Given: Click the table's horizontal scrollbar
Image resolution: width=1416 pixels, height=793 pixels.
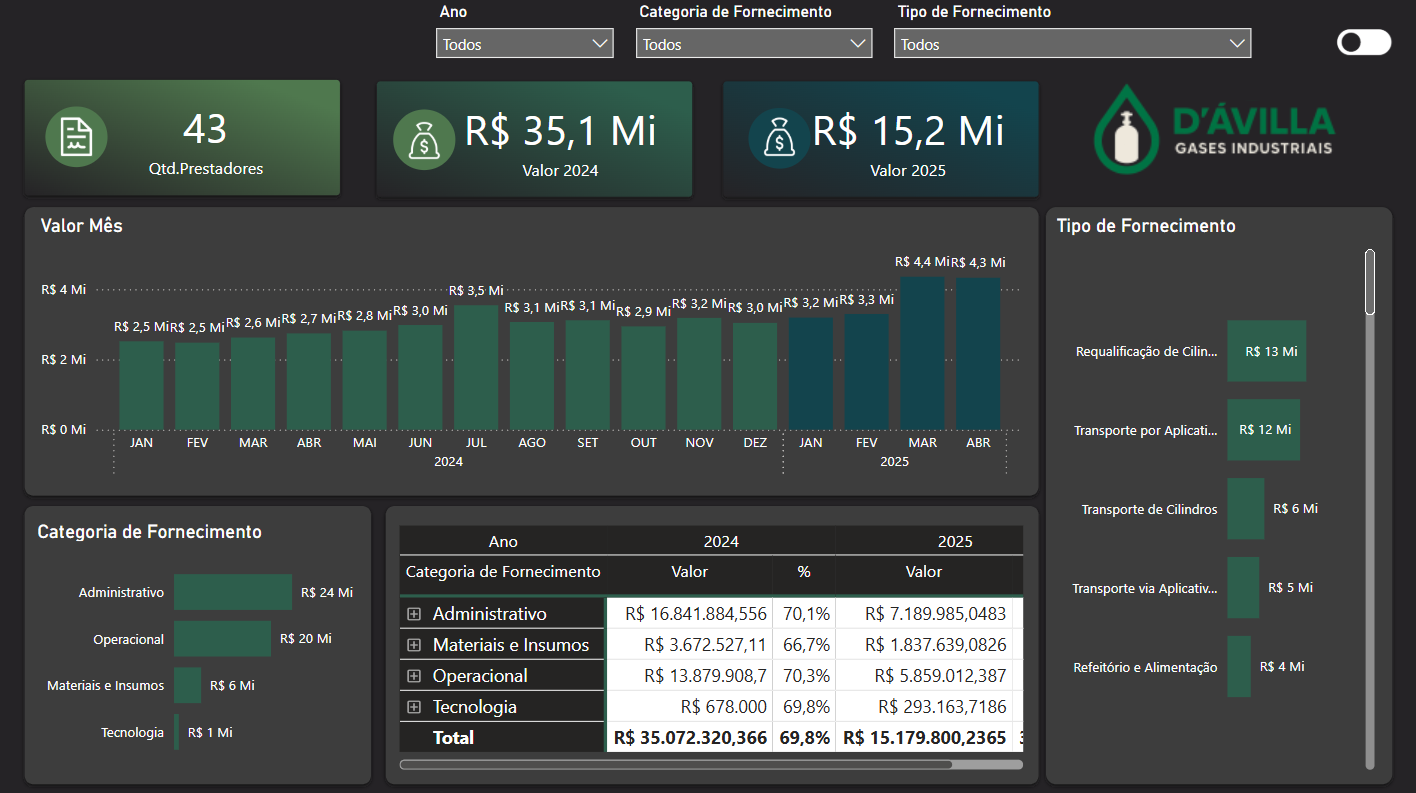Looking at the screenshot, I should (675, 765).
